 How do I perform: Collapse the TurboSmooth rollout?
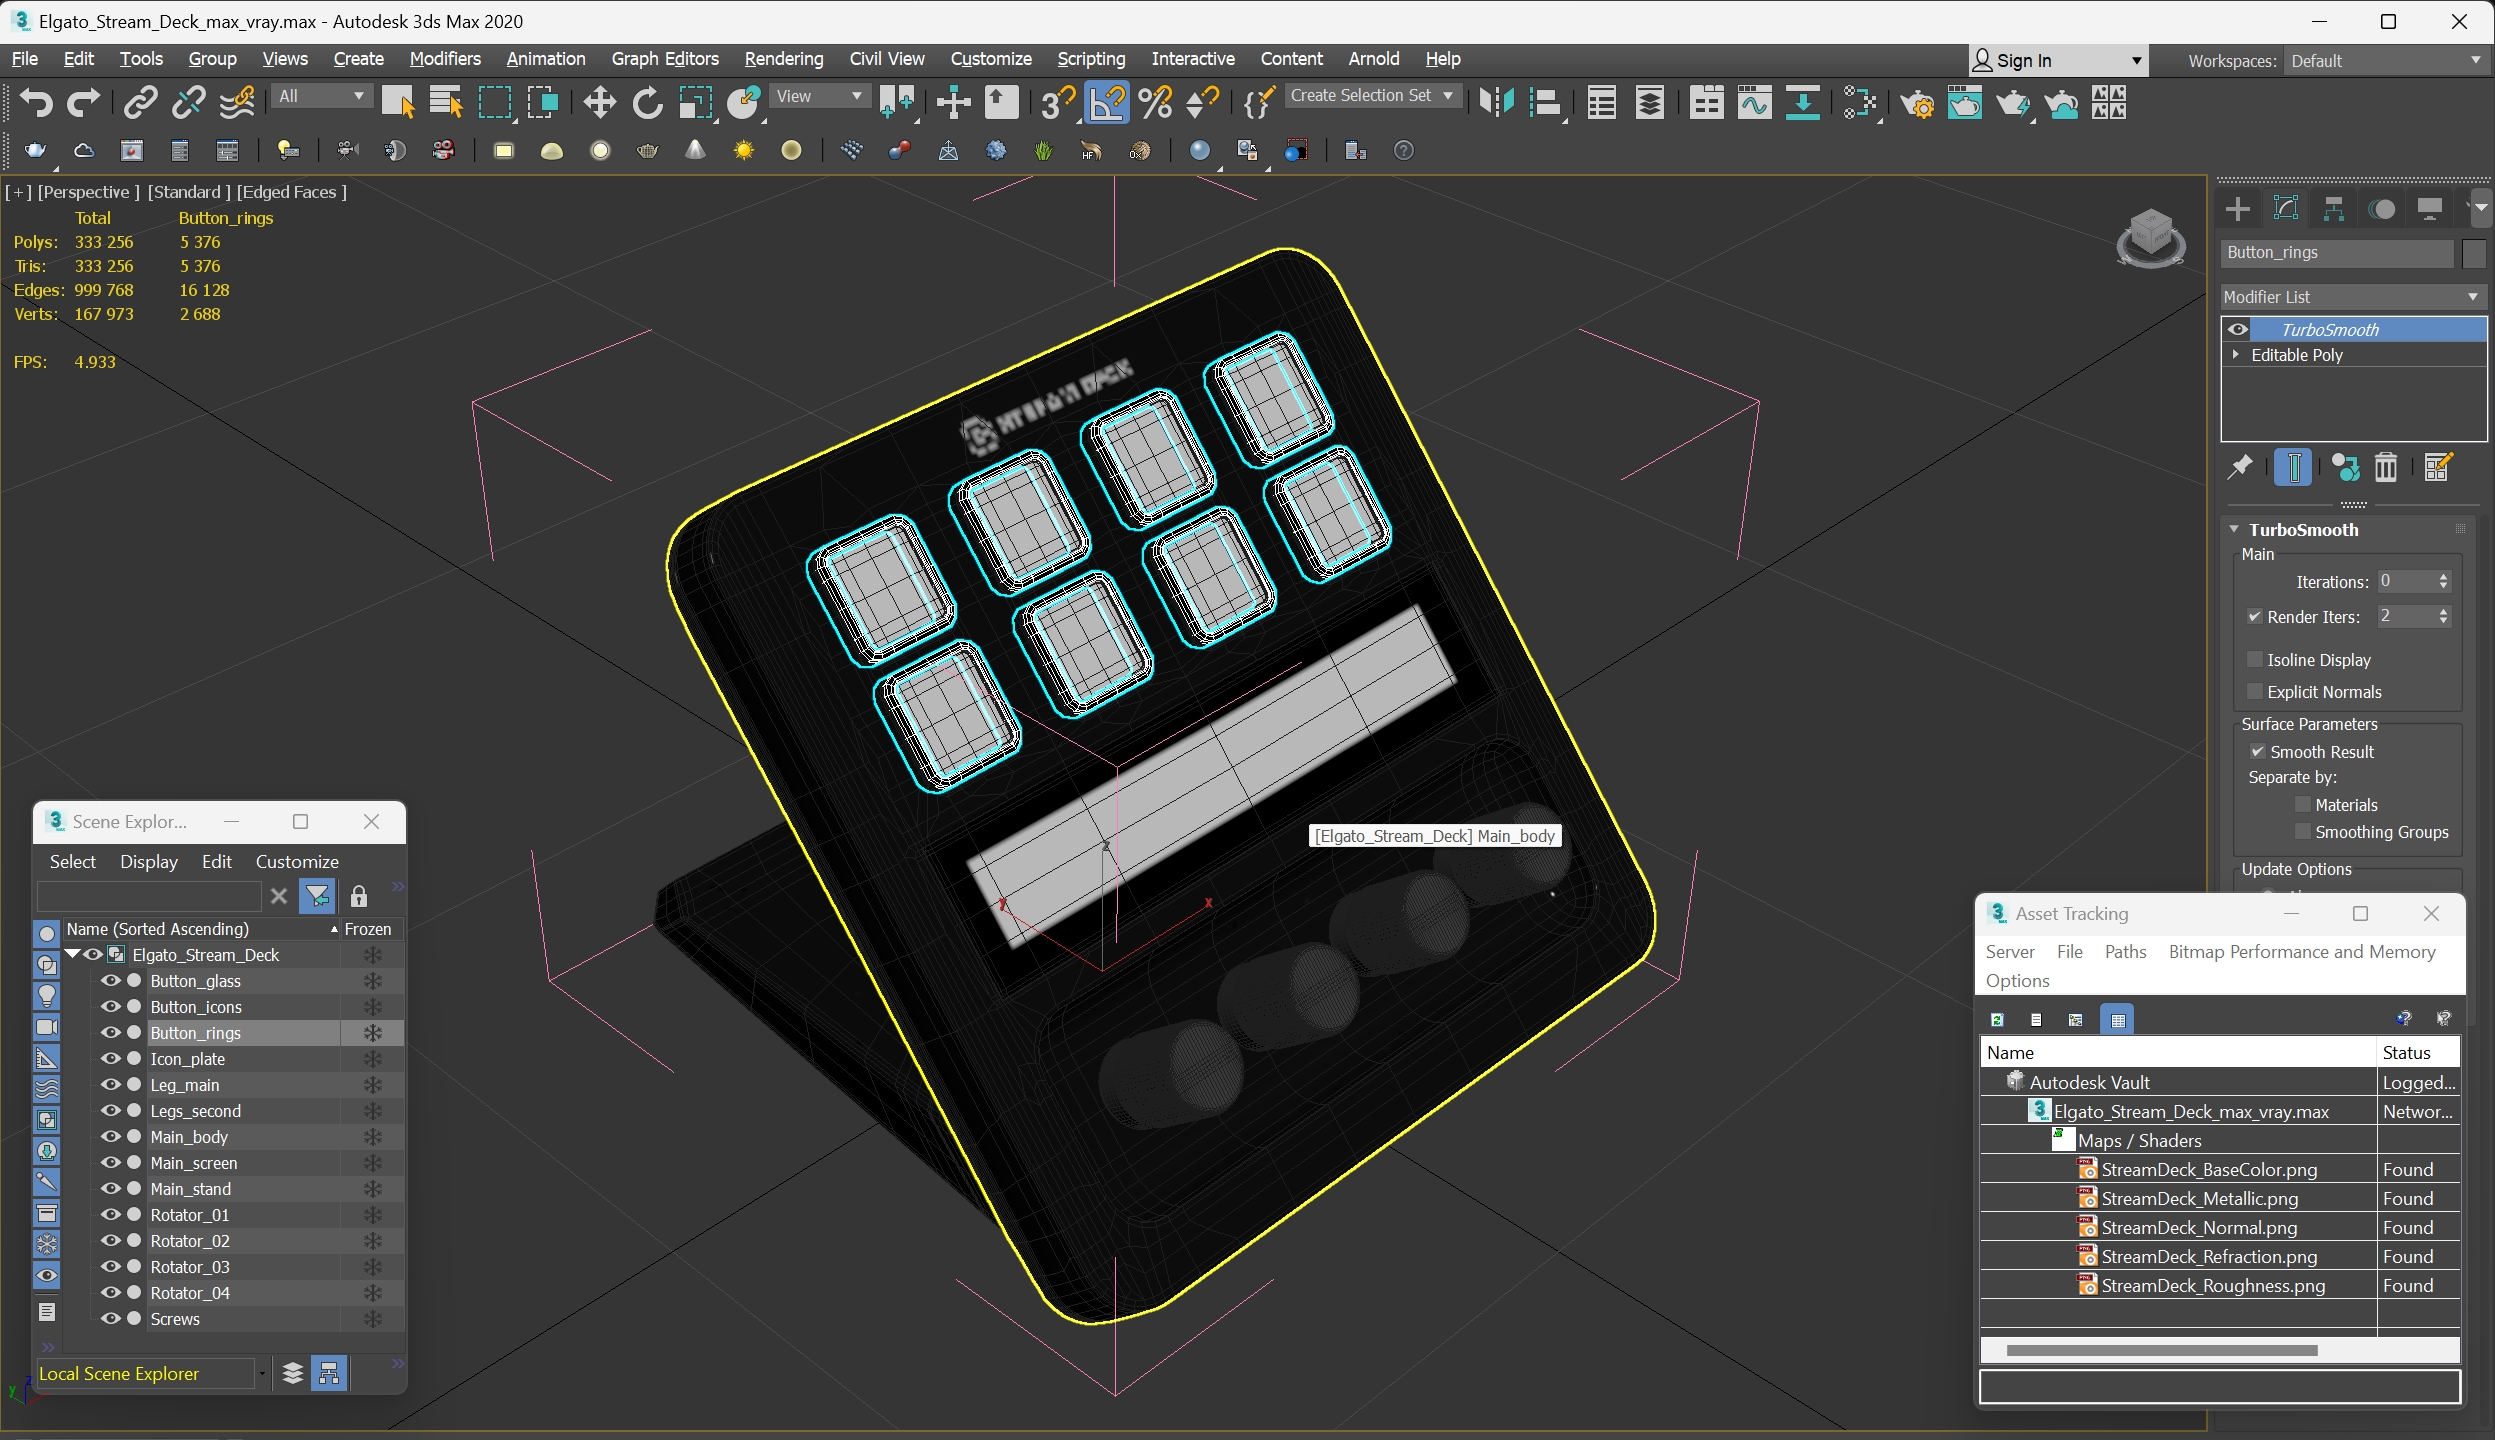click(2234, 529)
